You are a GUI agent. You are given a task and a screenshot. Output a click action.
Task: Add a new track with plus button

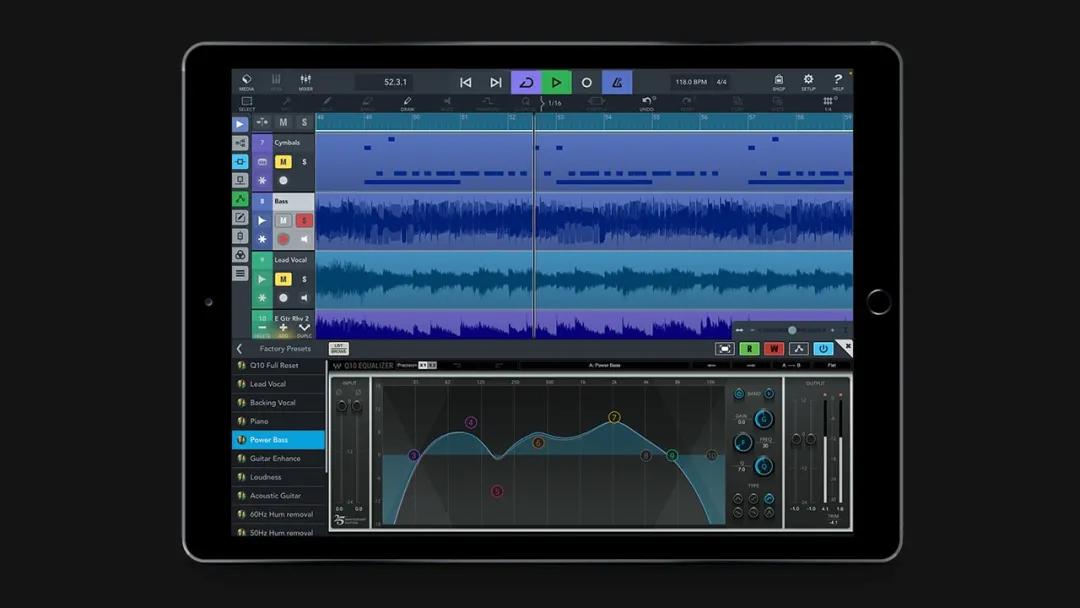[x=283, y=329]
